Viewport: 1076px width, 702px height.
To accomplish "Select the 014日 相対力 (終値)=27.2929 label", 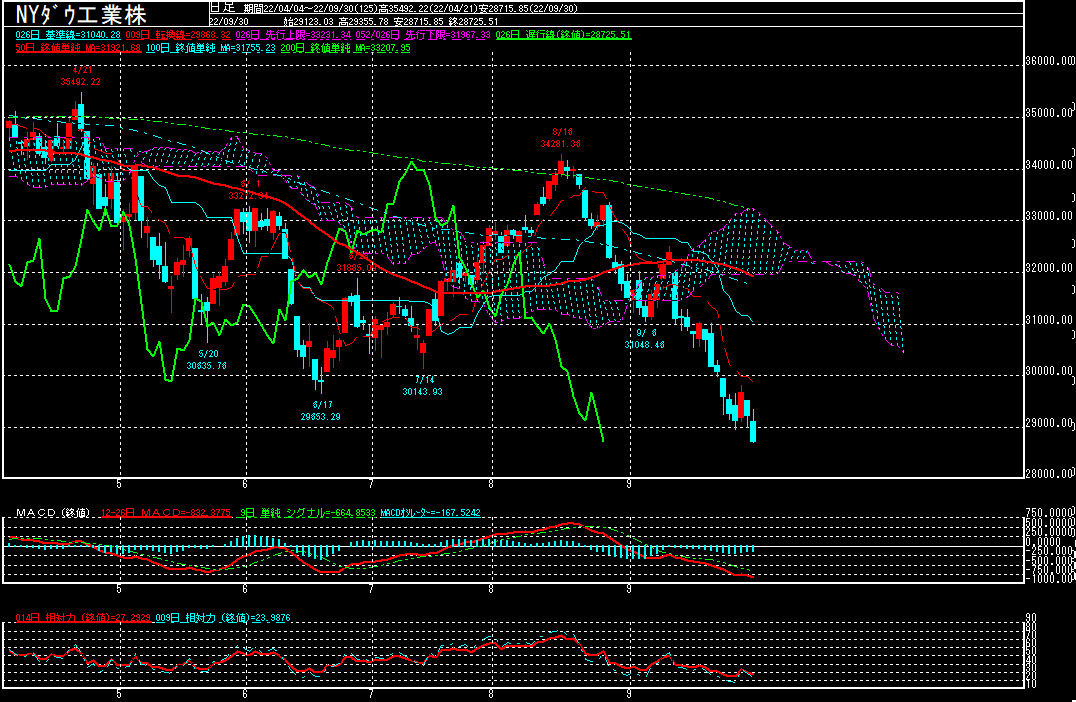I will [x=83, y=618].
